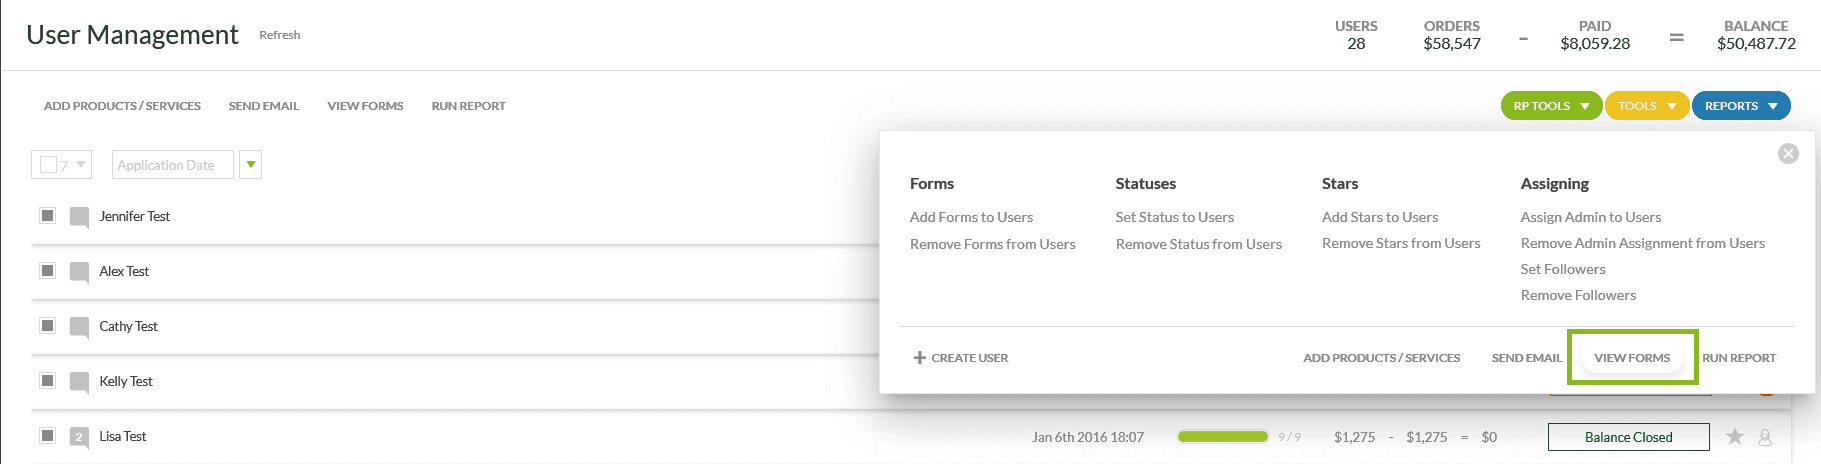Click the plus icon beside Create User
The image size is (1821, 464).
[919, 358]
